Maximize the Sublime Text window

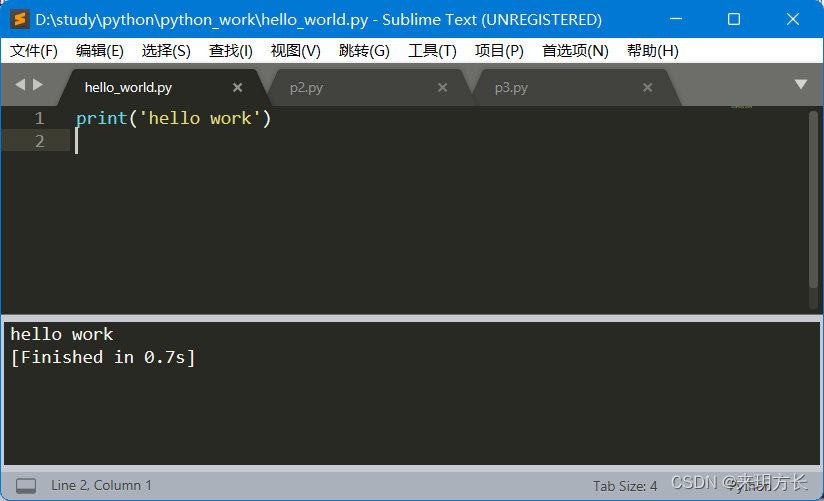[x=734, y=19]
